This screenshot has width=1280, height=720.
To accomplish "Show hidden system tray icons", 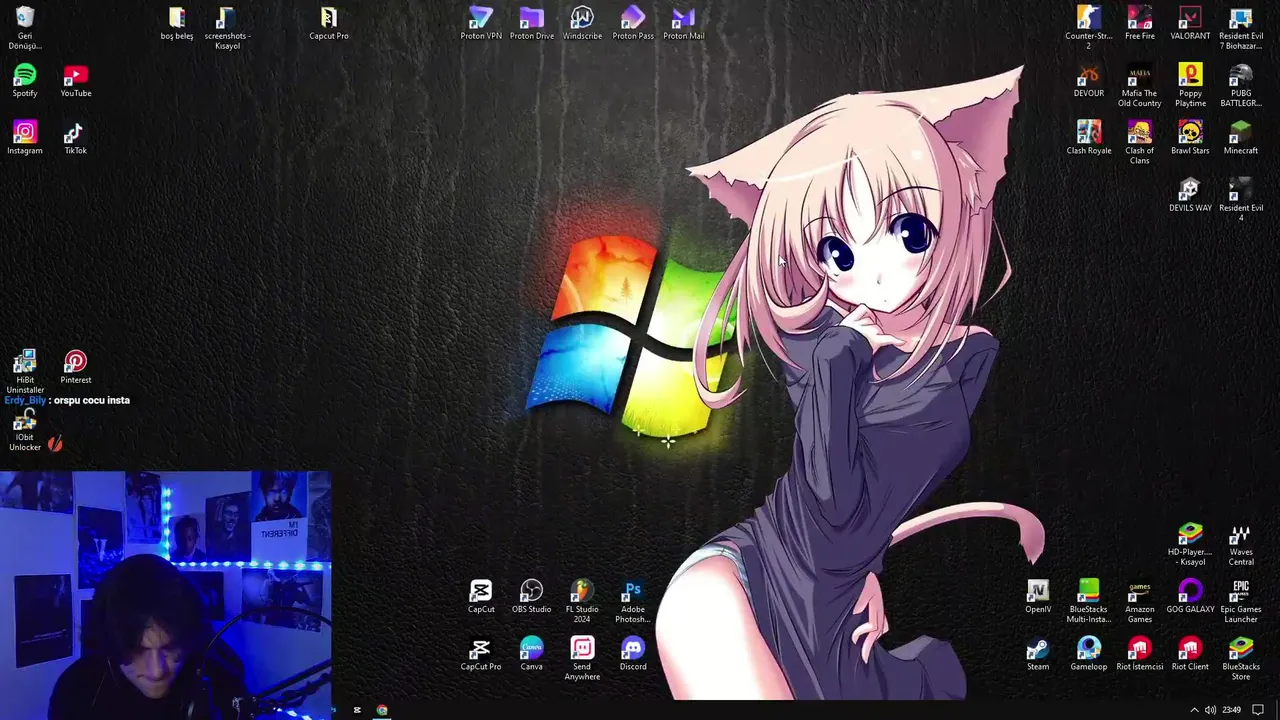I will (1194, 710).
